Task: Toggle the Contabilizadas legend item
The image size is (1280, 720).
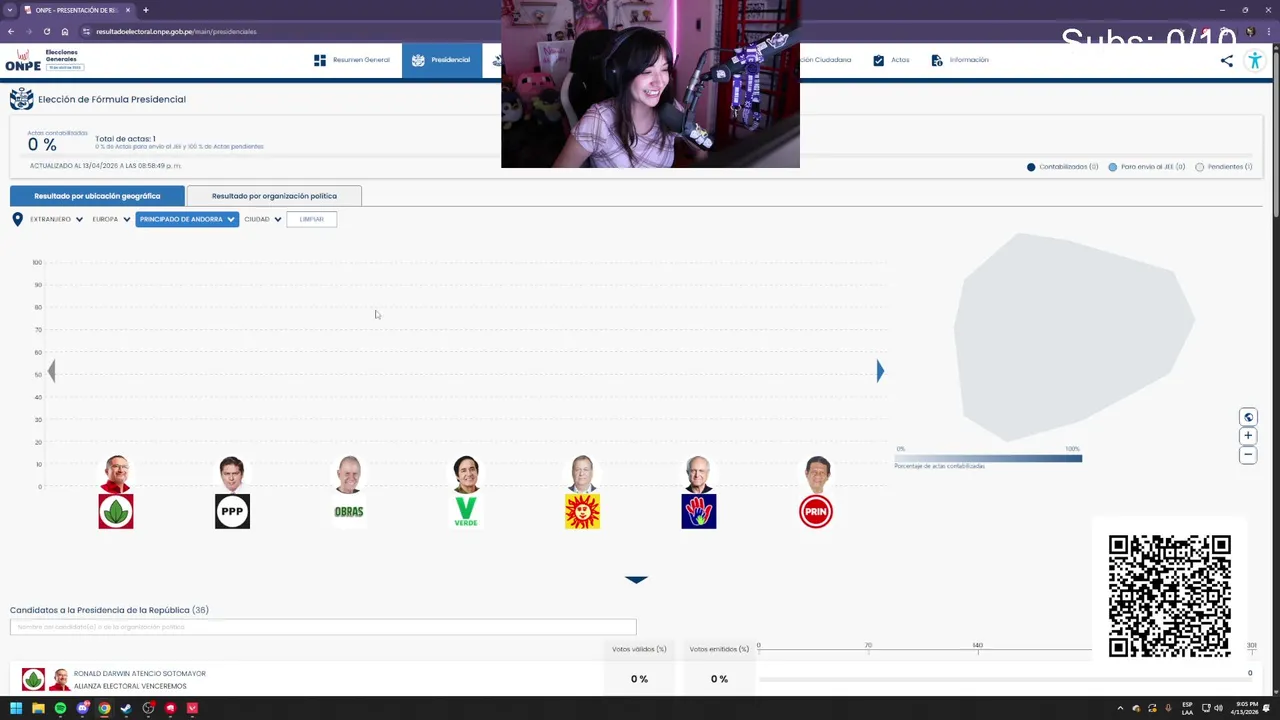Action: click(x=1062, y=167)
